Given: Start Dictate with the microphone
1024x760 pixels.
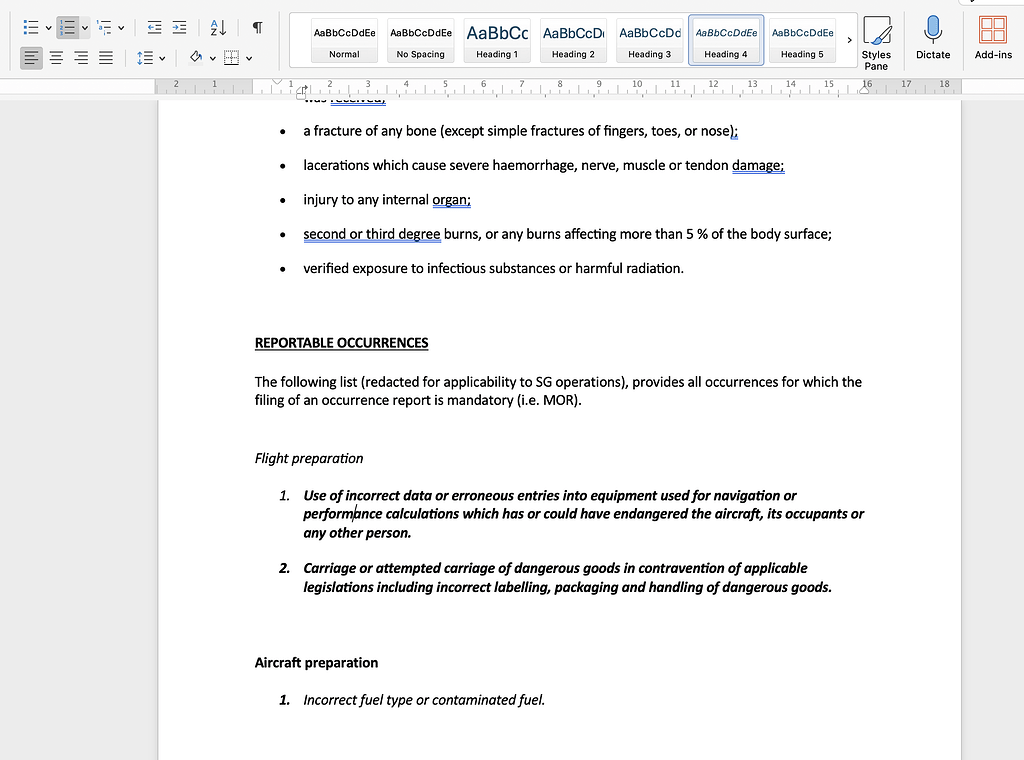Looking at the screenshot, I should tap(932, 38).
